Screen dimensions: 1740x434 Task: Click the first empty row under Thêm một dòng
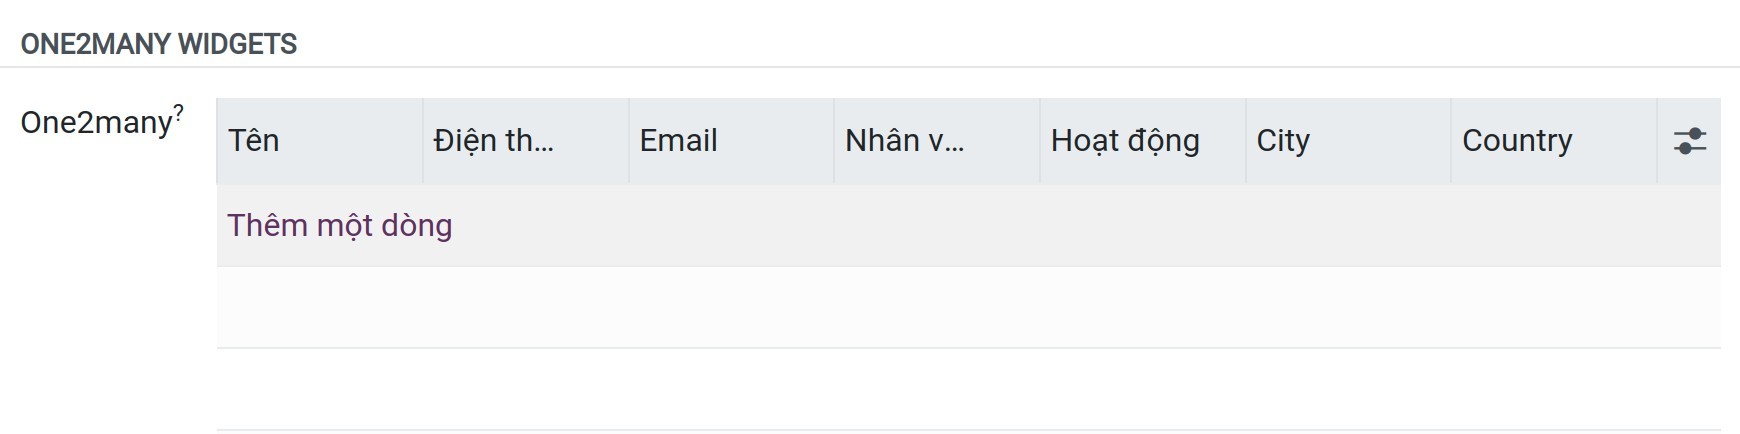click(968, 308)
